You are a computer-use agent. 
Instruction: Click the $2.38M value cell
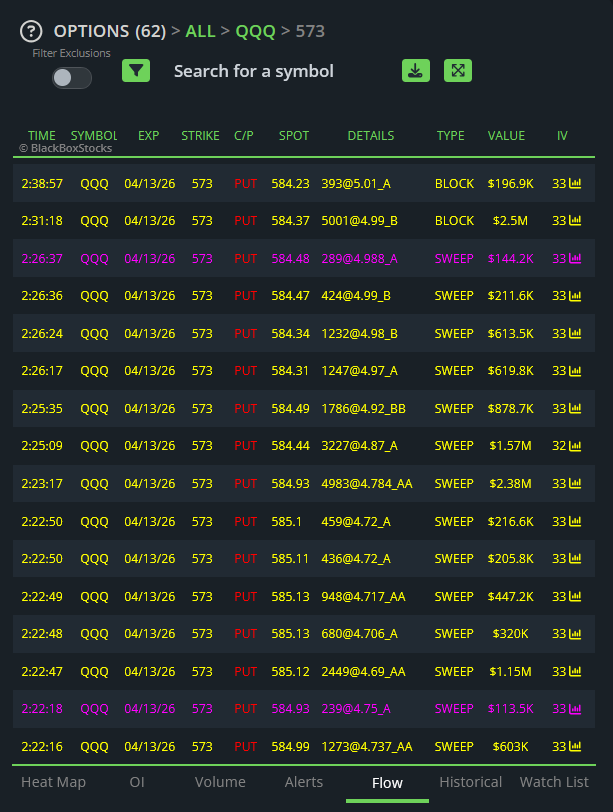tap(510, 484)
